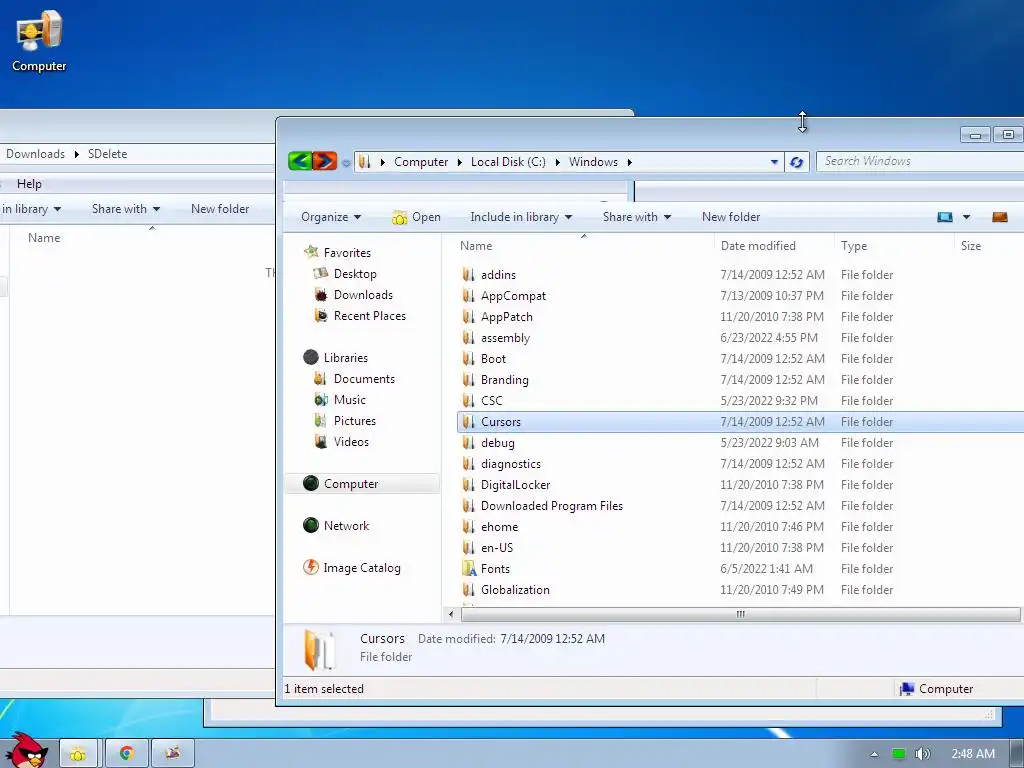Viewport: 1024px width, 768px height.
Task: Expand the address bar history dropdown
Action: (x=774, y=162)
